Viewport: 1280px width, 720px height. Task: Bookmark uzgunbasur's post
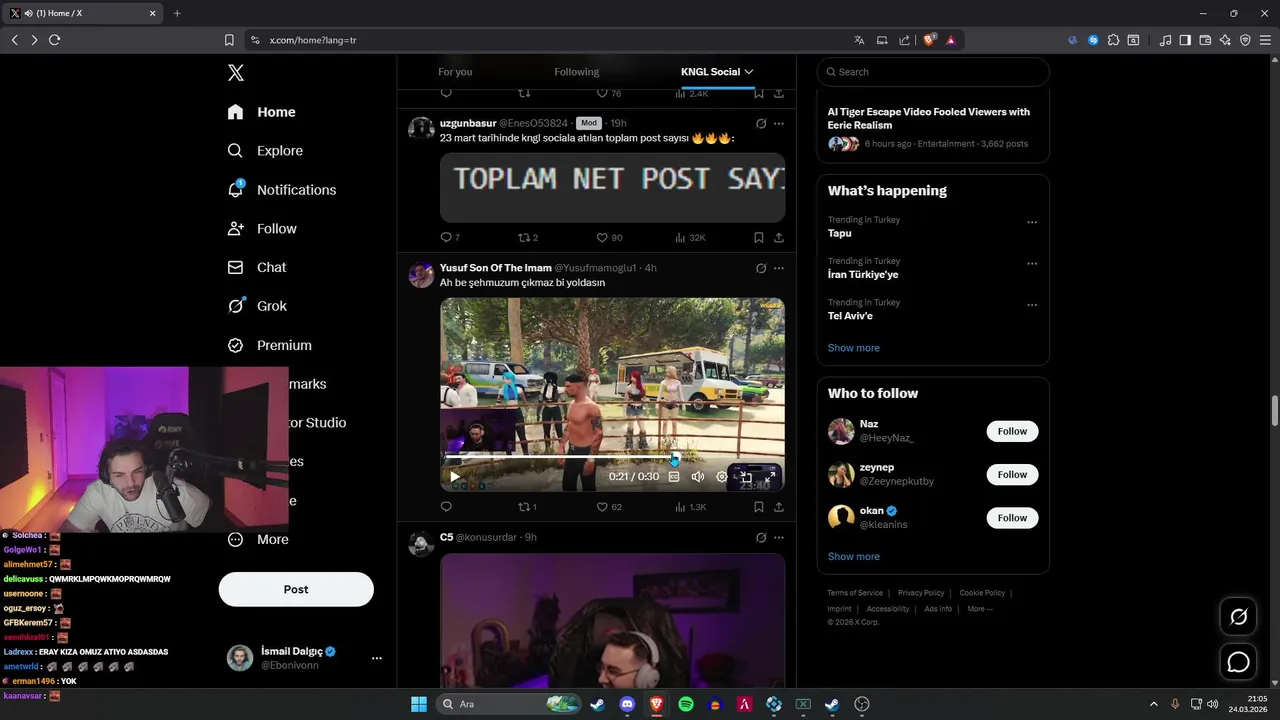tap(759, 238)
